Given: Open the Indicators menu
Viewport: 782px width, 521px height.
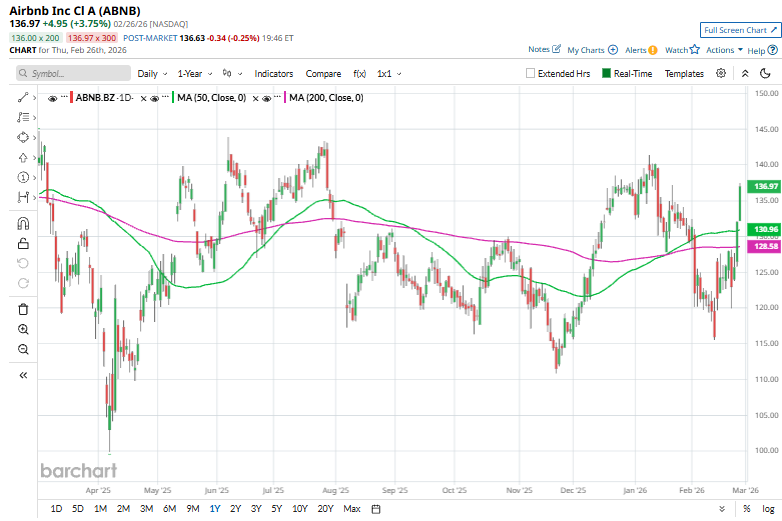Looking at the screenshot, I should (x=274, y=73).
